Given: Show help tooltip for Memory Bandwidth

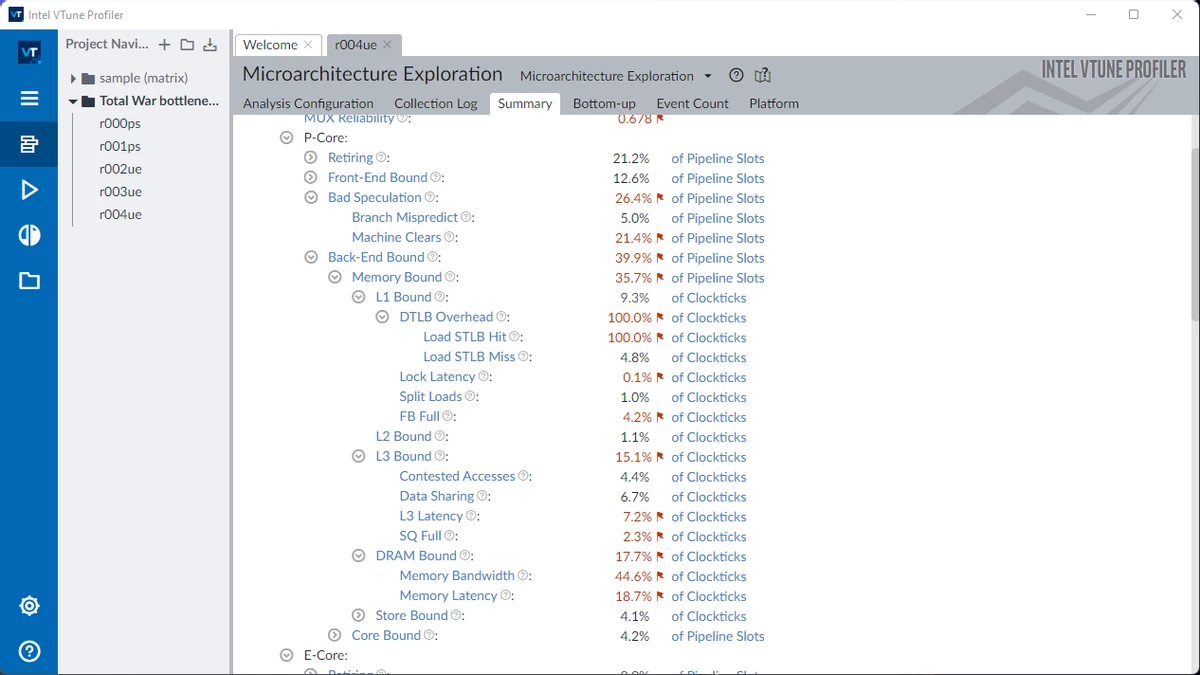Looking at the screenshot, I should click(x=523, y=576).
